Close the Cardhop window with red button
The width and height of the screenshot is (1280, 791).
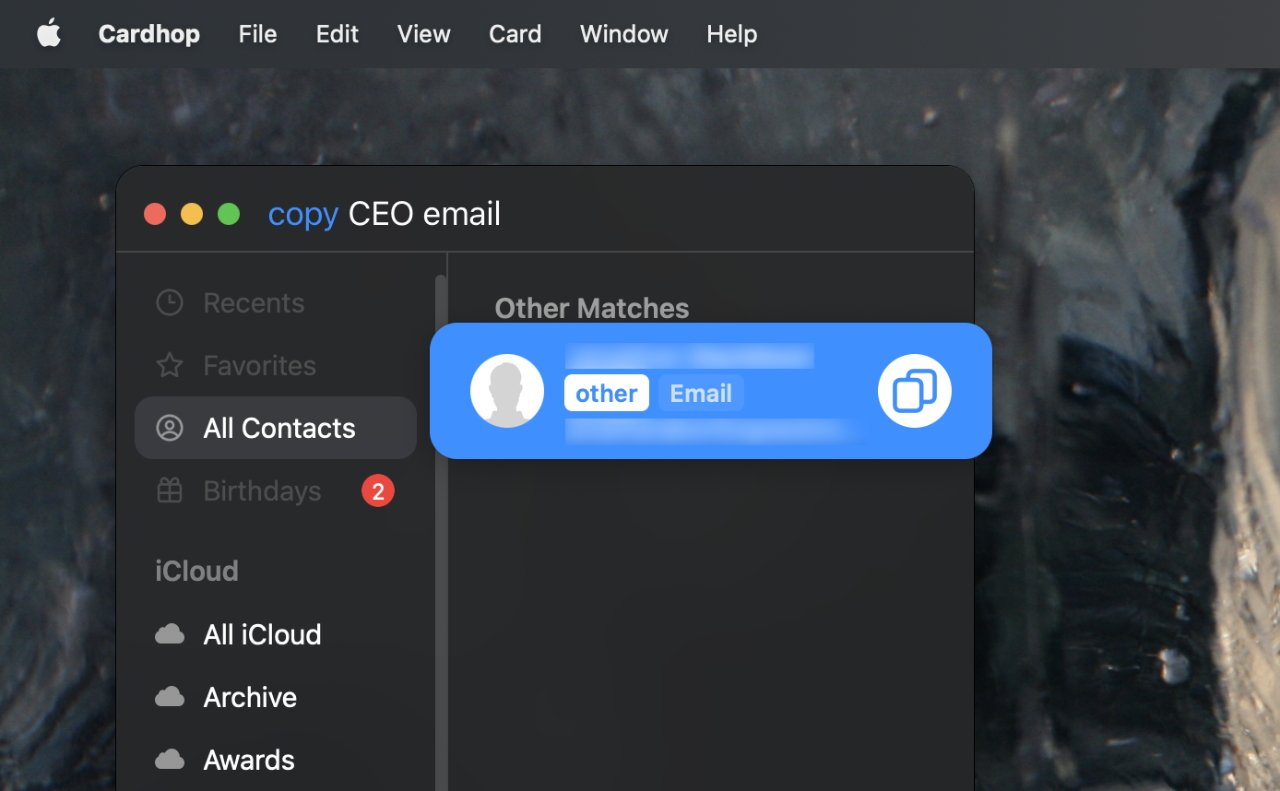[x=155, y=214]
